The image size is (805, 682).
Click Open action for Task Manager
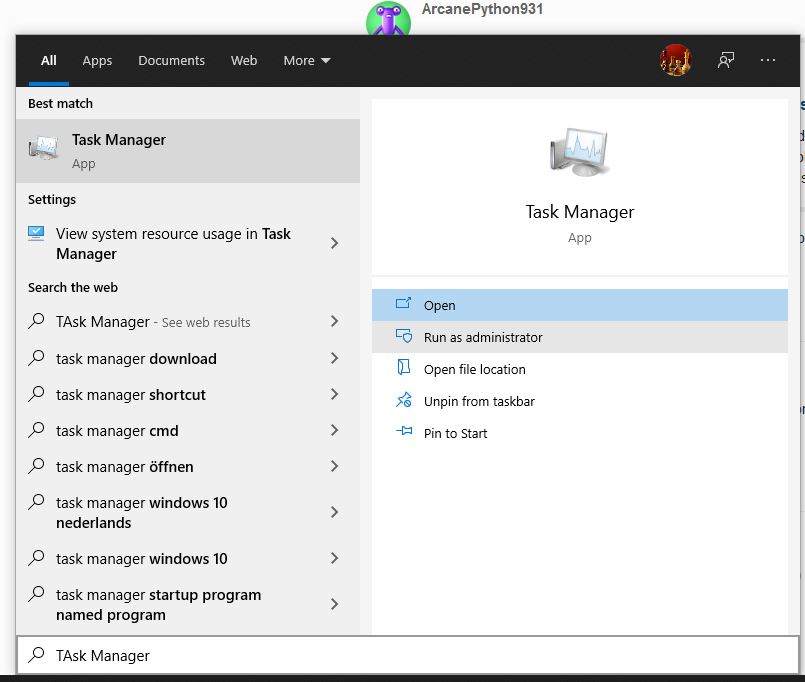coord(439,305)
